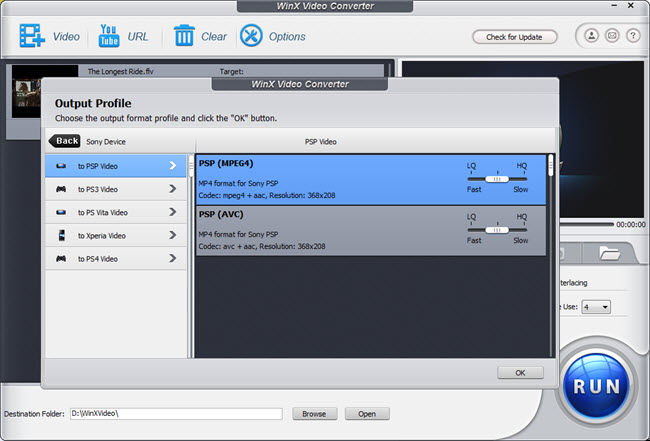Confirm the profile with the OK button
Screen dimensions: 650x441
coord(520,373)
